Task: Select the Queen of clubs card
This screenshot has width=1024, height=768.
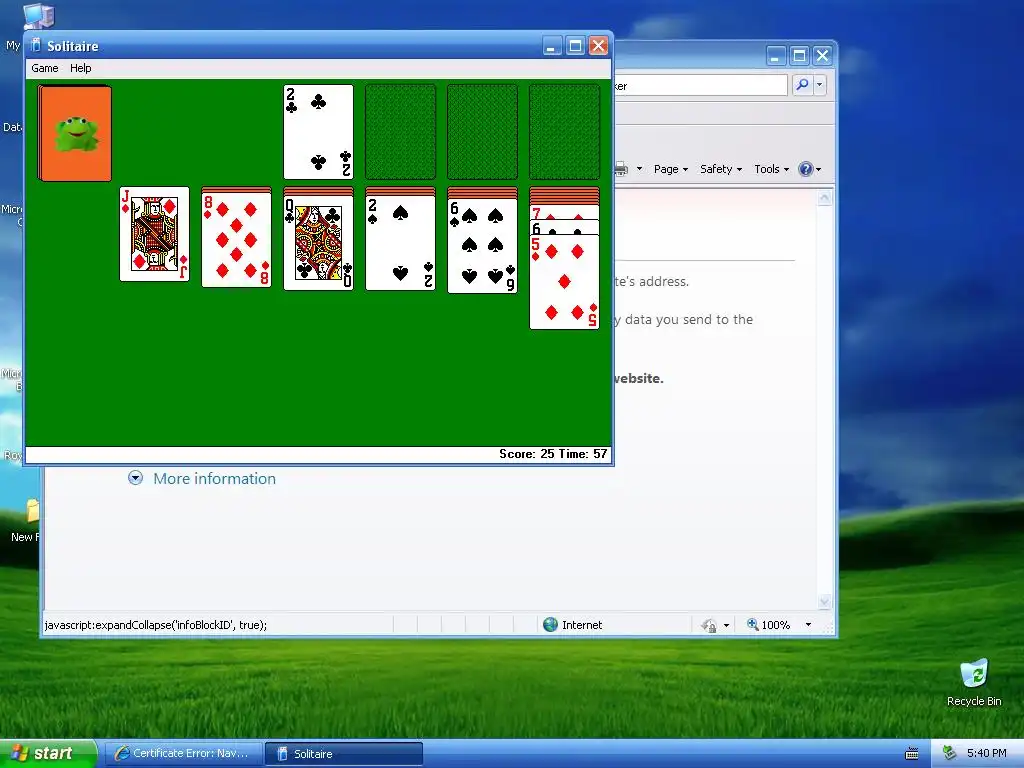Action: (x=318, y=242)
